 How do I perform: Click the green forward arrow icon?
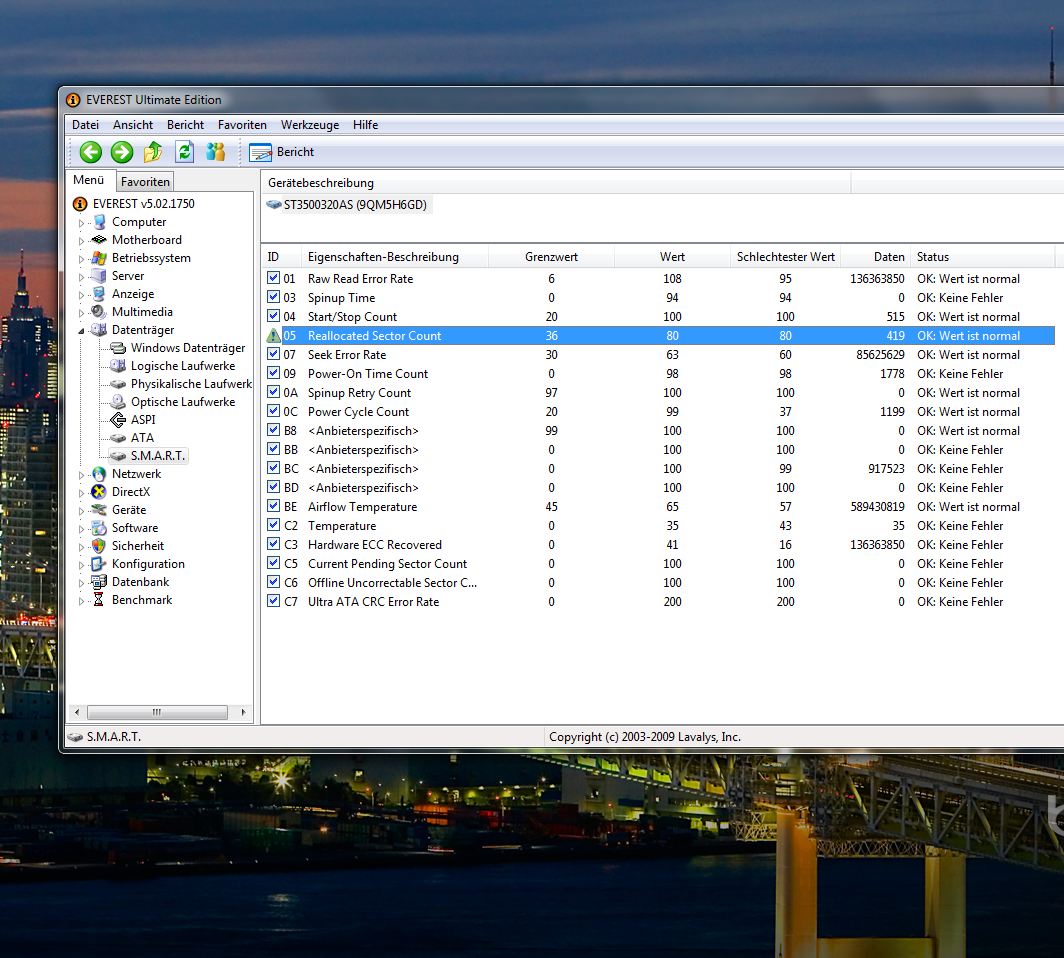(122, 152)
